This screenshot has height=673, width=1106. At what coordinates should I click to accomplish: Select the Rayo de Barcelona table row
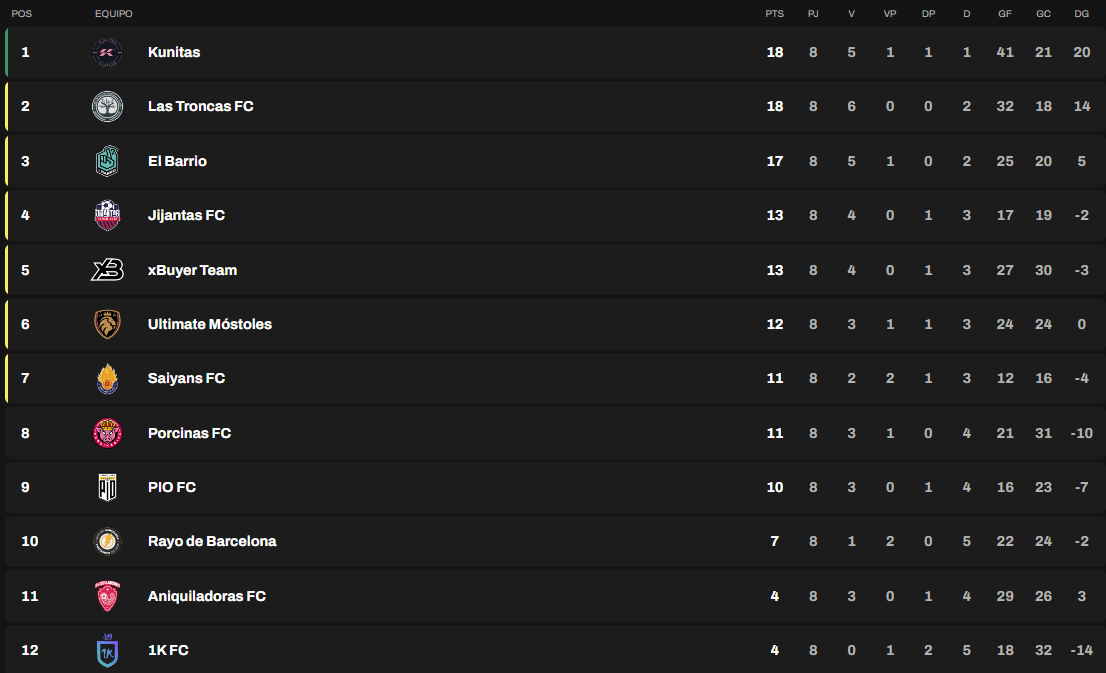pyautogui.click(x=555, y=541)
